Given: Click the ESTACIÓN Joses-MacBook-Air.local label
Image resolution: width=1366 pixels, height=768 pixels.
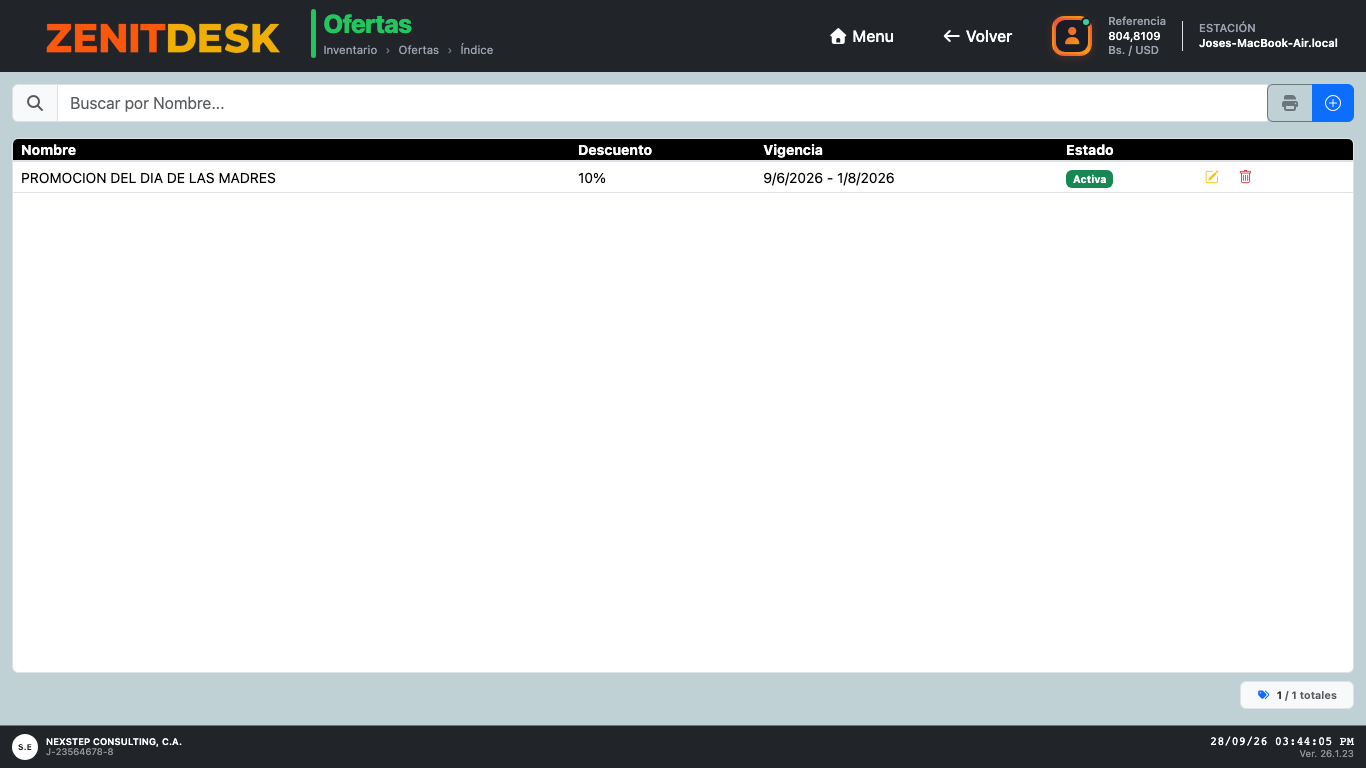Looking at the screenshot, I should coord(1268,36).
